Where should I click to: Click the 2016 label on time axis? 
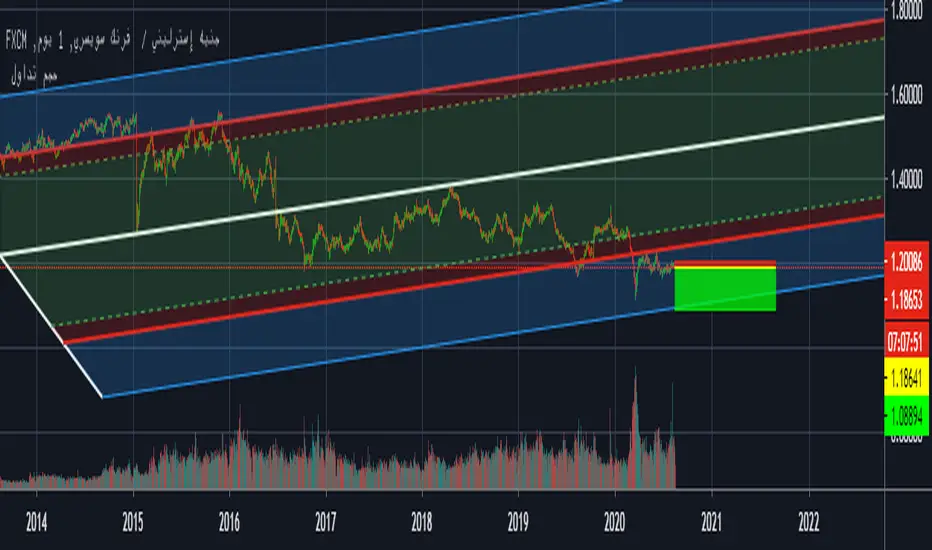click(229, 522)
